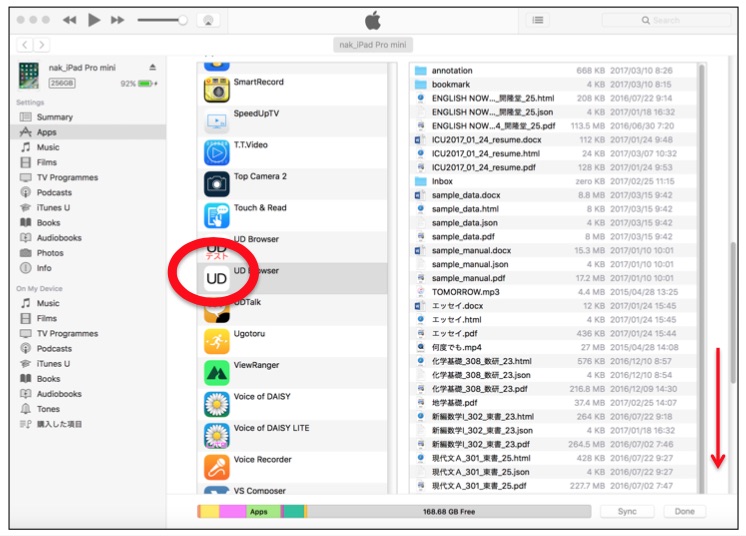Click the AirPlay icon
Image resolution: width=746 pixels, height=536 pixels.
[208, 20]
